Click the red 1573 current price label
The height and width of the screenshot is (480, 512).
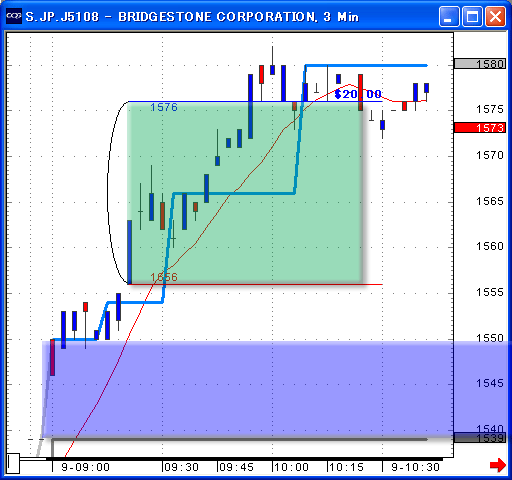pos(480,128)
